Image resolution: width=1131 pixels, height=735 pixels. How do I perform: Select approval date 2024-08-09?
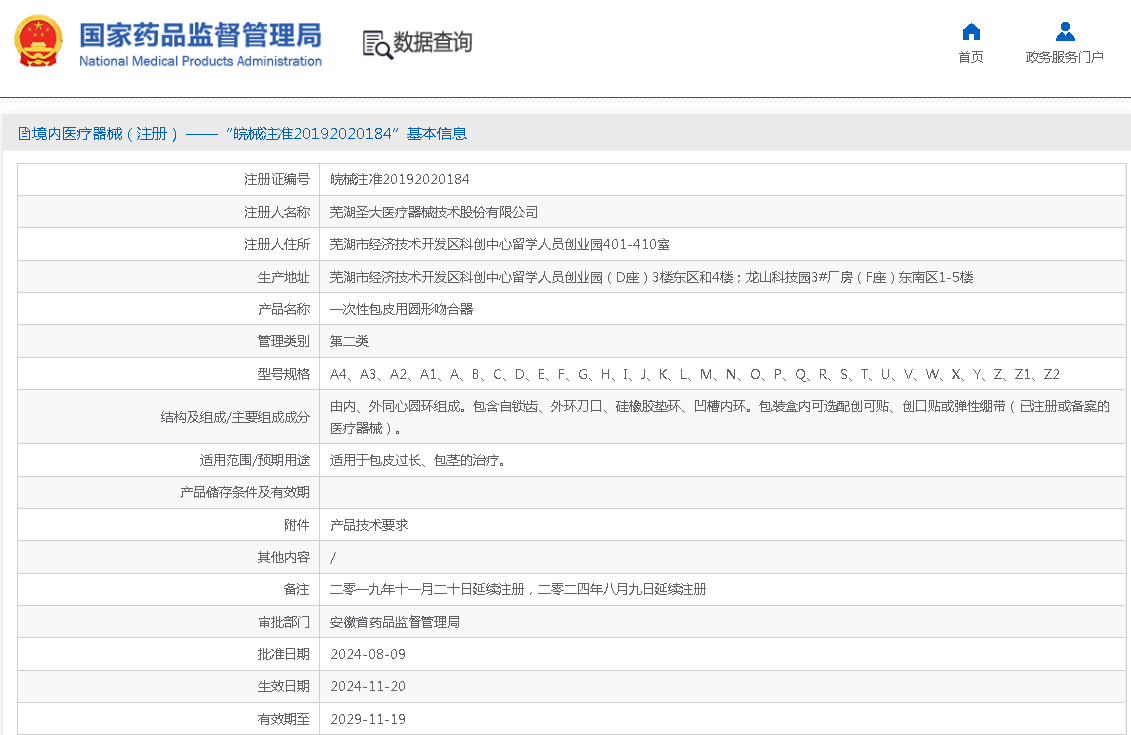(x=368, y=654)
